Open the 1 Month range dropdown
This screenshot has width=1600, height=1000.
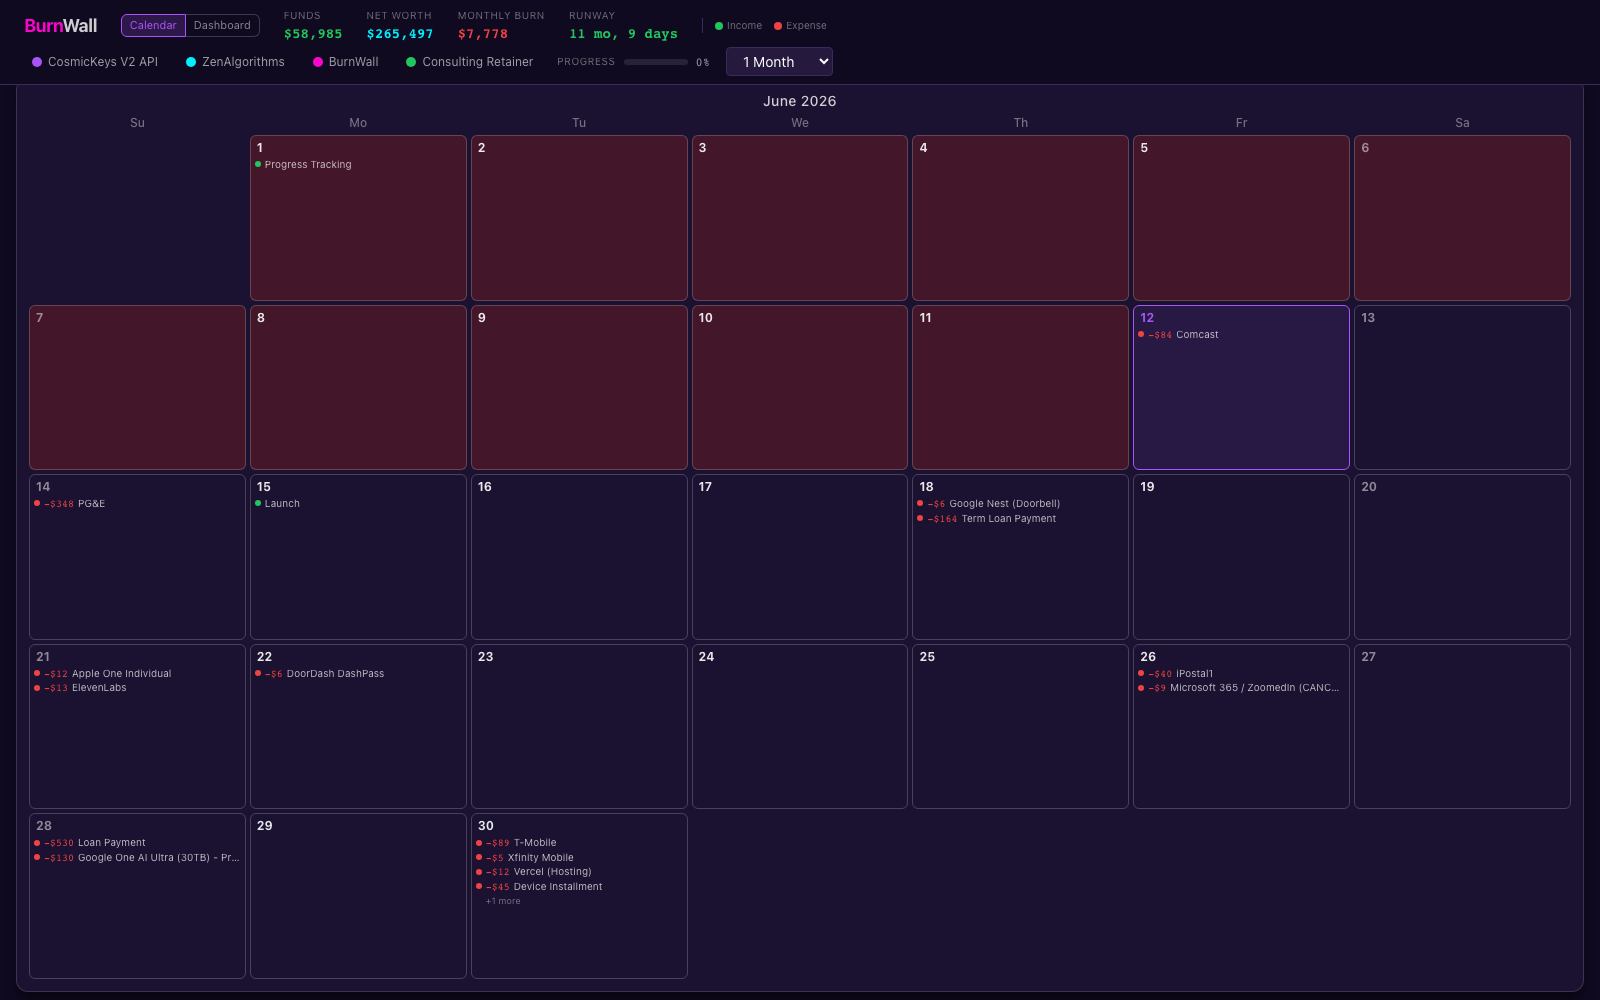pyautogui.click(x=779, y=62)
